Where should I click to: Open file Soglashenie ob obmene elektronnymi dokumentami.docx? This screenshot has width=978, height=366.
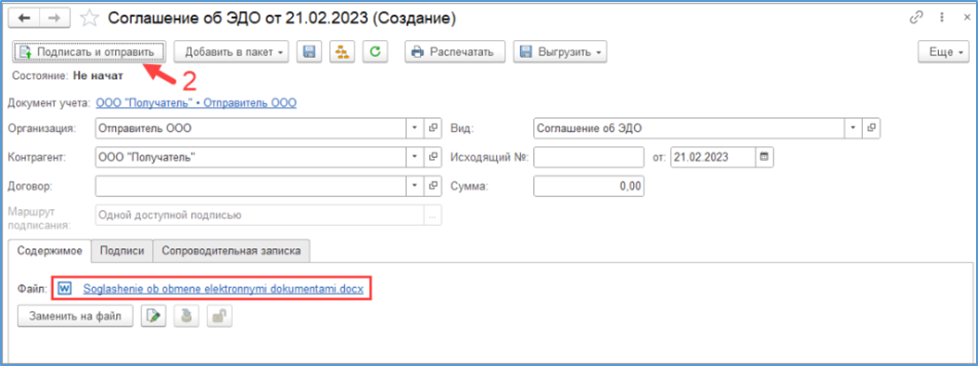[223, 289]
